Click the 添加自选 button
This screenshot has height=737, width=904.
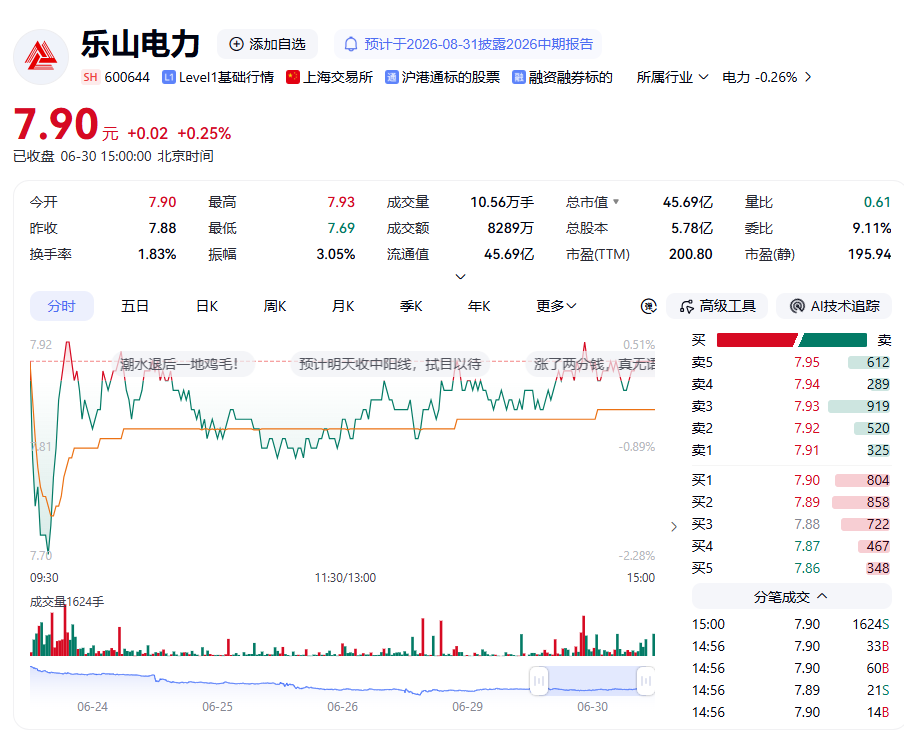267,44
